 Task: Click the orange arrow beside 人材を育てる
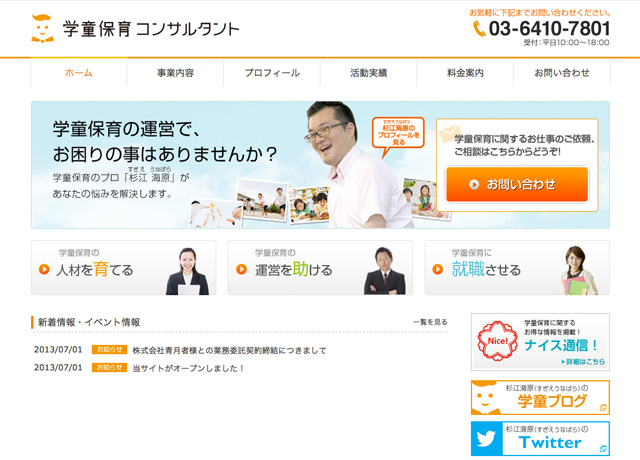click(44, 269)
